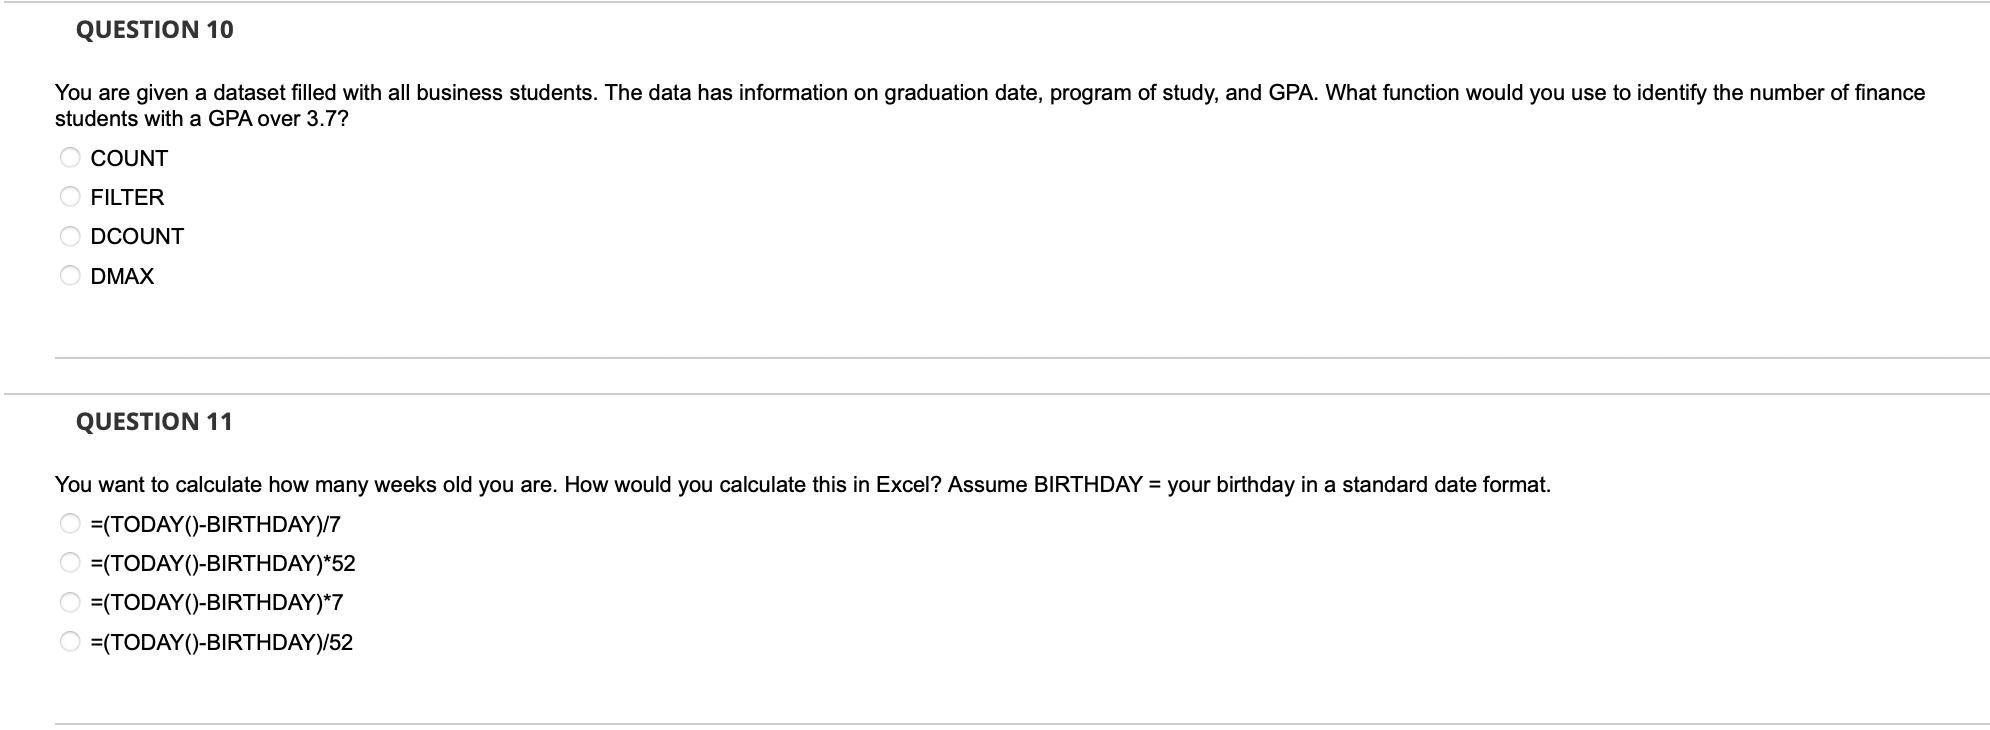This screenshot has width=1990, height=730.
Task: Click the =(TODAY()-BIRTHDAY)*52 formula text
Action: (222, 564)
